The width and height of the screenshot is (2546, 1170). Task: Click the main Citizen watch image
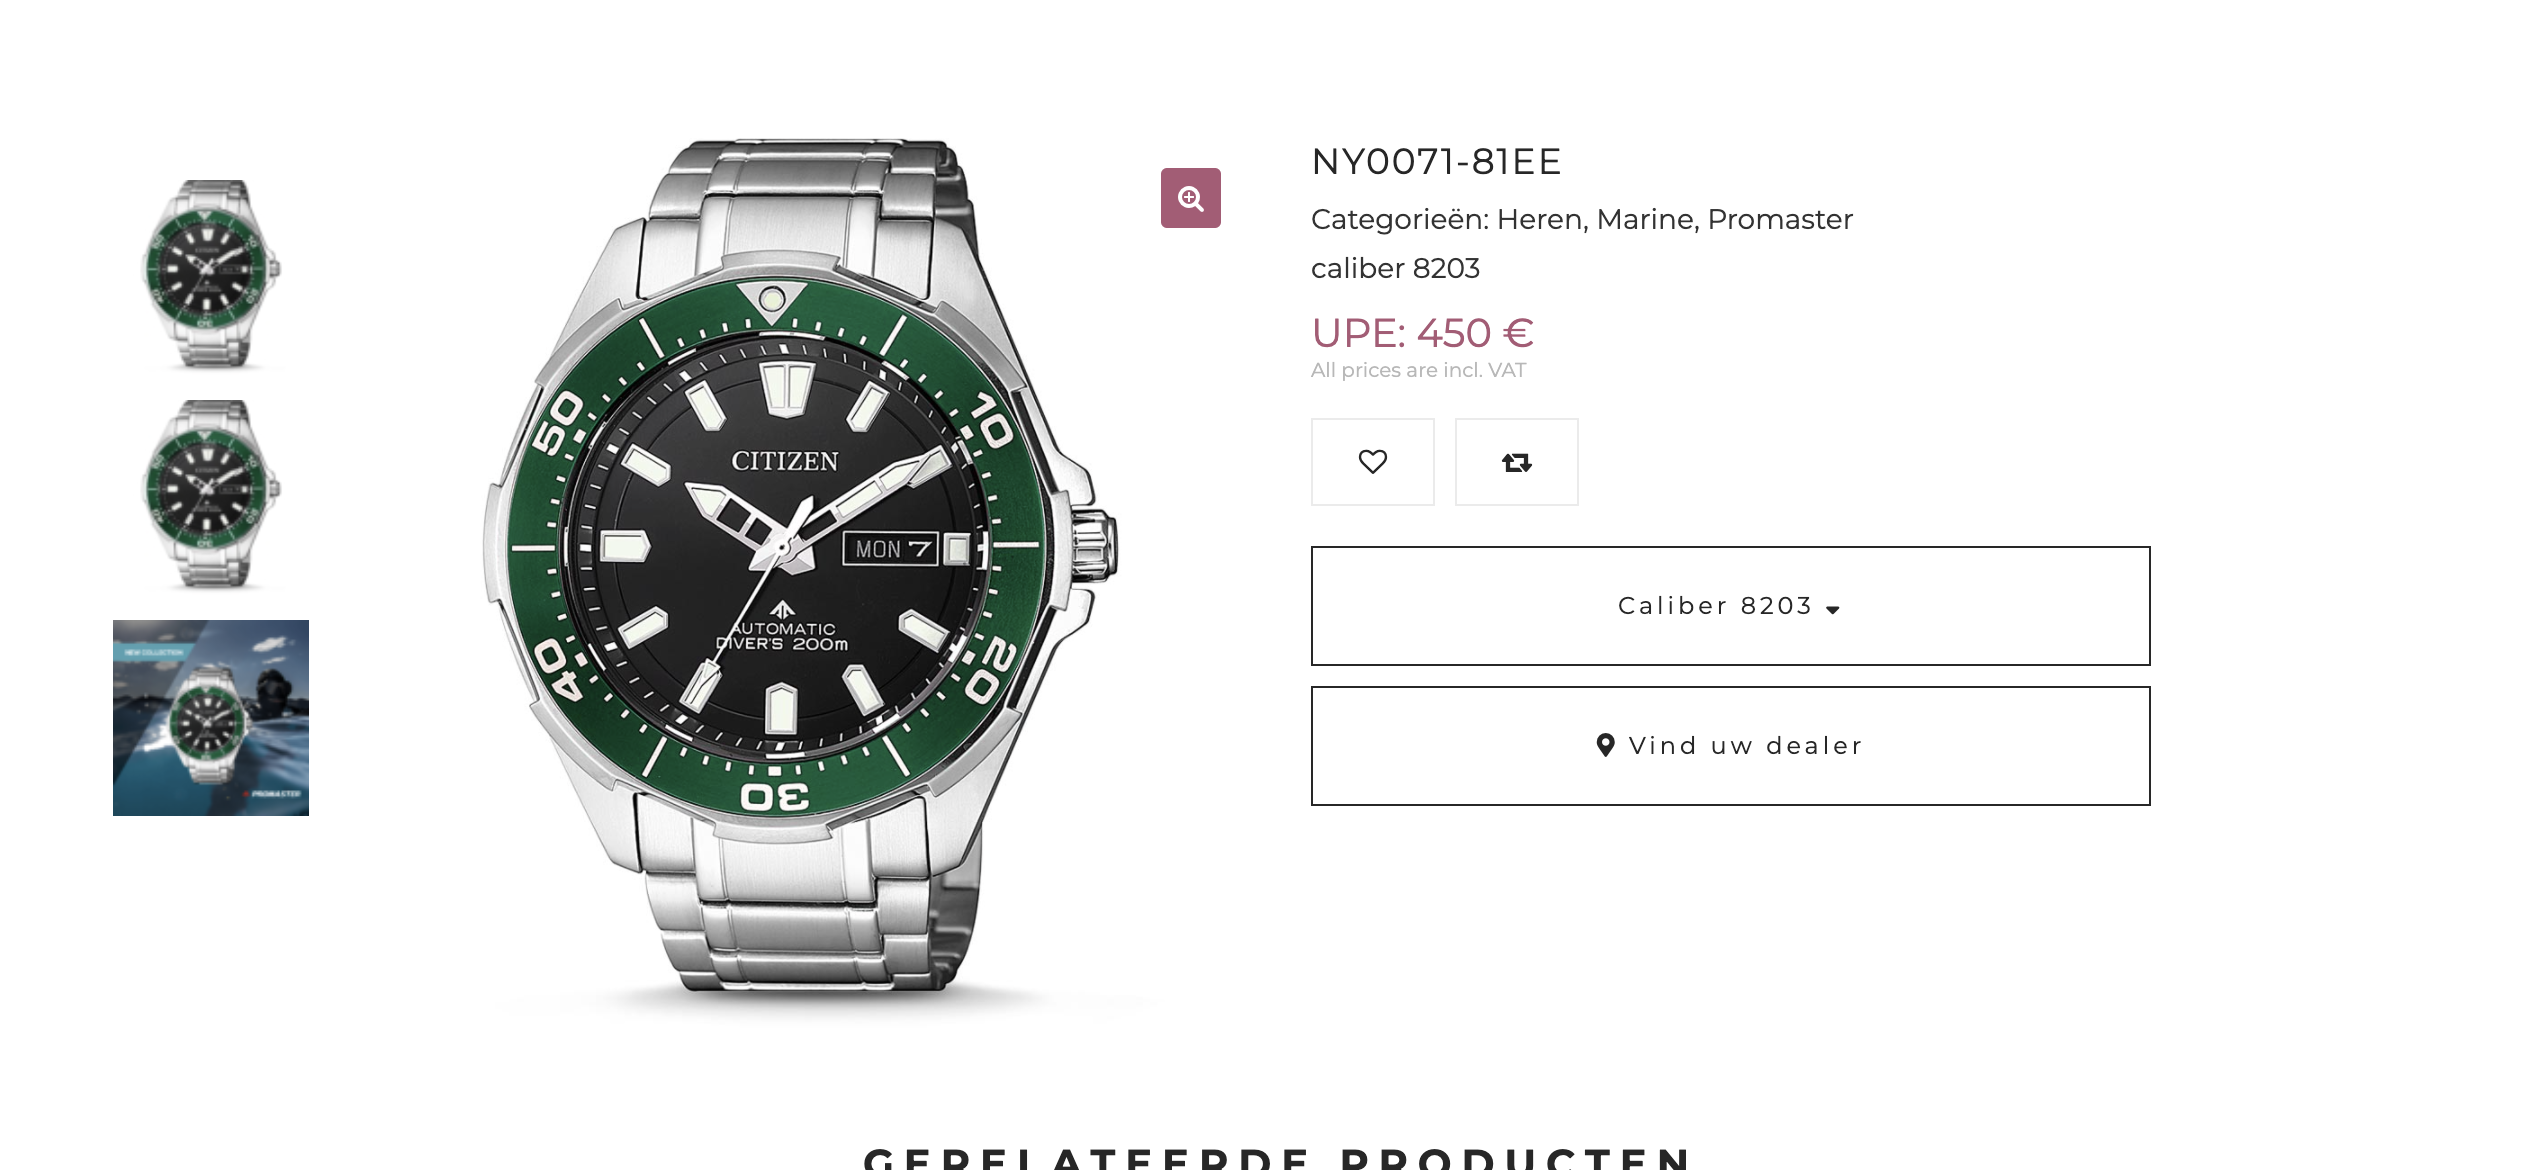[x=800, y=560]
